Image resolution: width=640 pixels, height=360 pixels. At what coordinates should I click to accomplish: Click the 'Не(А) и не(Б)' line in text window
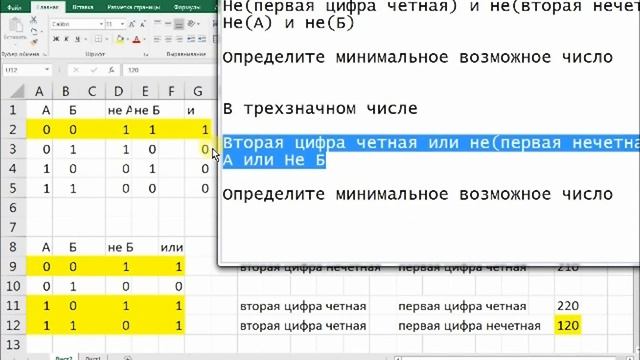(x=289, y=23)
